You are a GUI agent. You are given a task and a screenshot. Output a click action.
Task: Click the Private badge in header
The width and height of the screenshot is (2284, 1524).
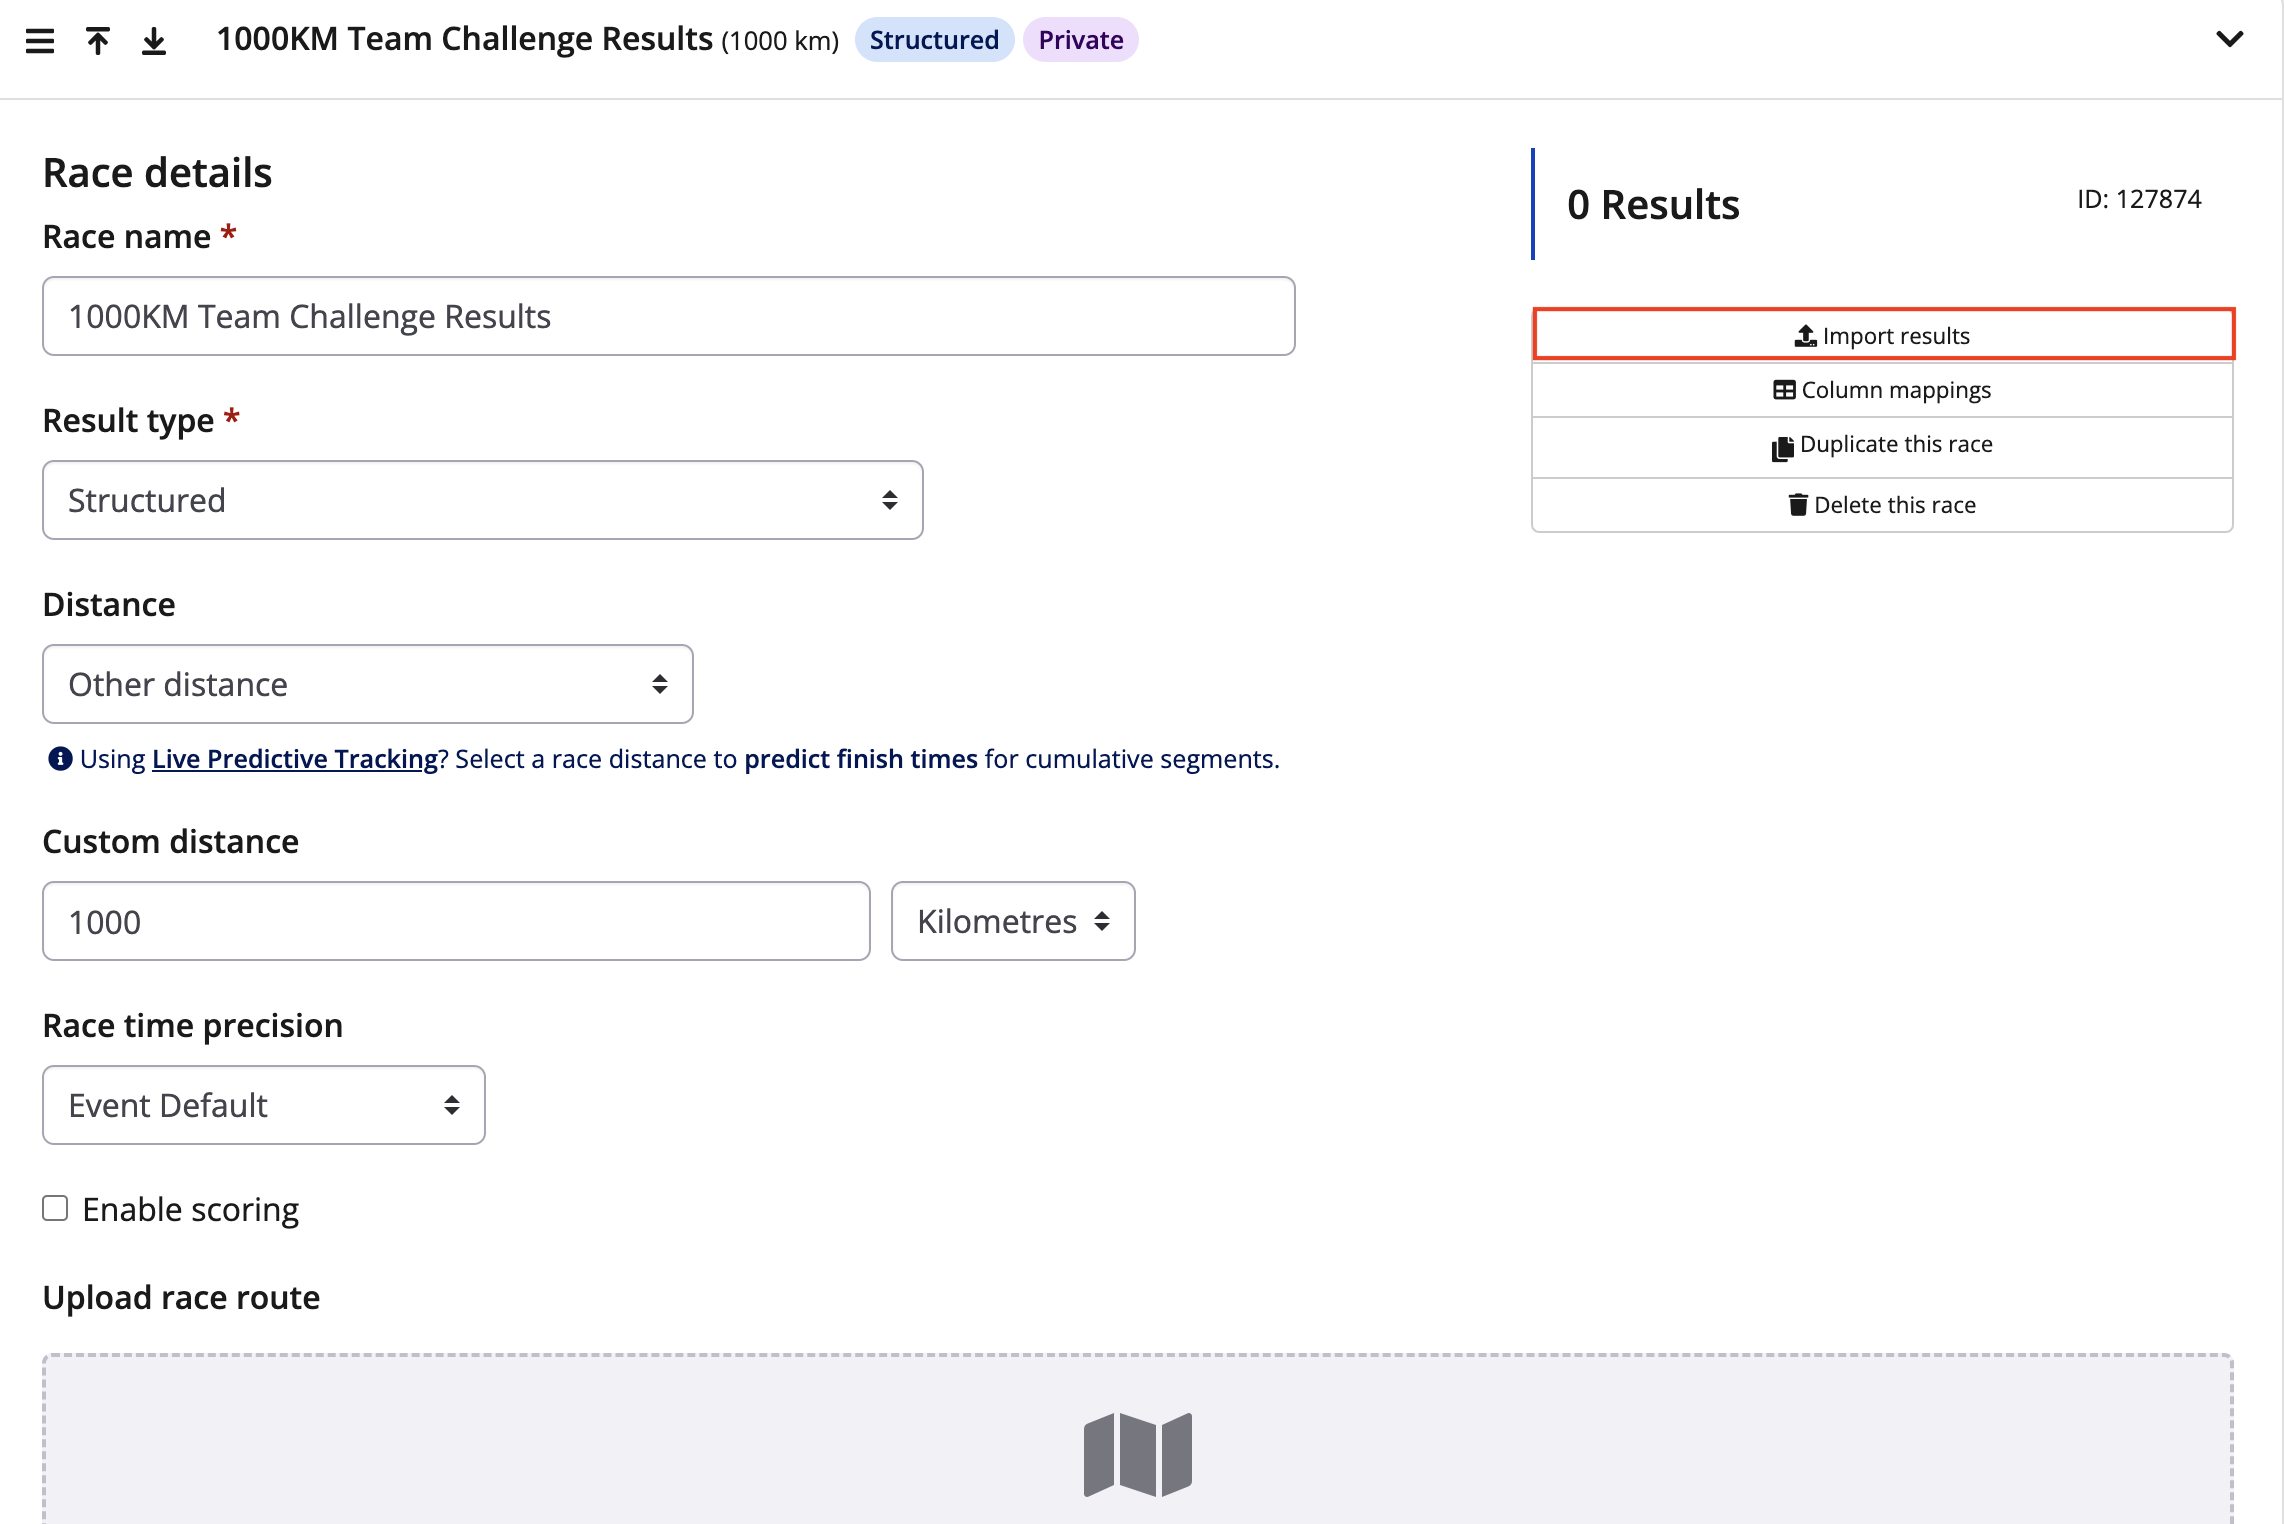tap(1080, 40)
